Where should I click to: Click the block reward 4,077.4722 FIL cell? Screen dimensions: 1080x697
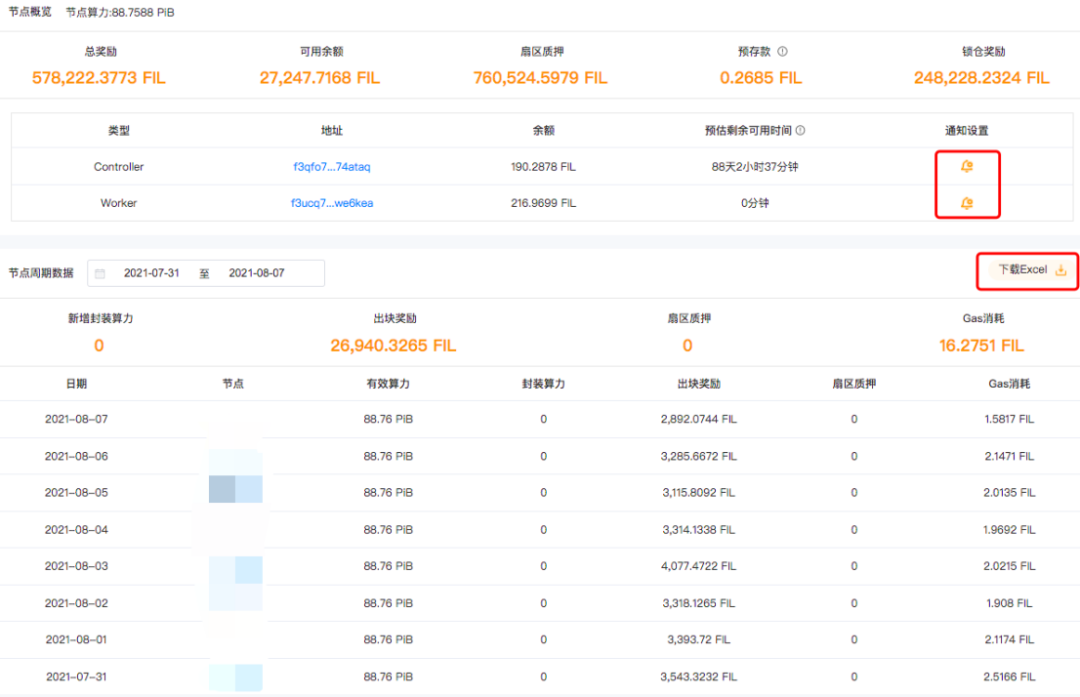coord(698,566)
